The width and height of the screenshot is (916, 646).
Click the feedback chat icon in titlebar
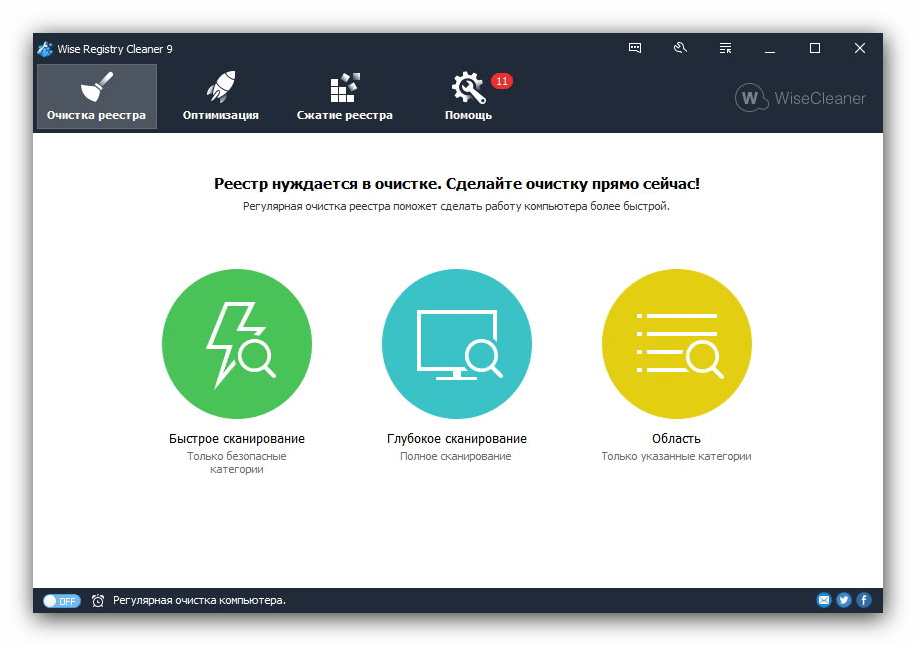tap(635, 47)
